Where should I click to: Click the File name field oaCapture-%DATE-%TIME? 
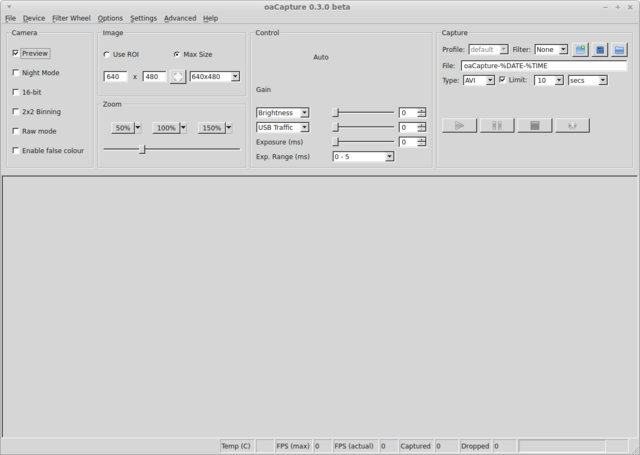coord(544,66)
